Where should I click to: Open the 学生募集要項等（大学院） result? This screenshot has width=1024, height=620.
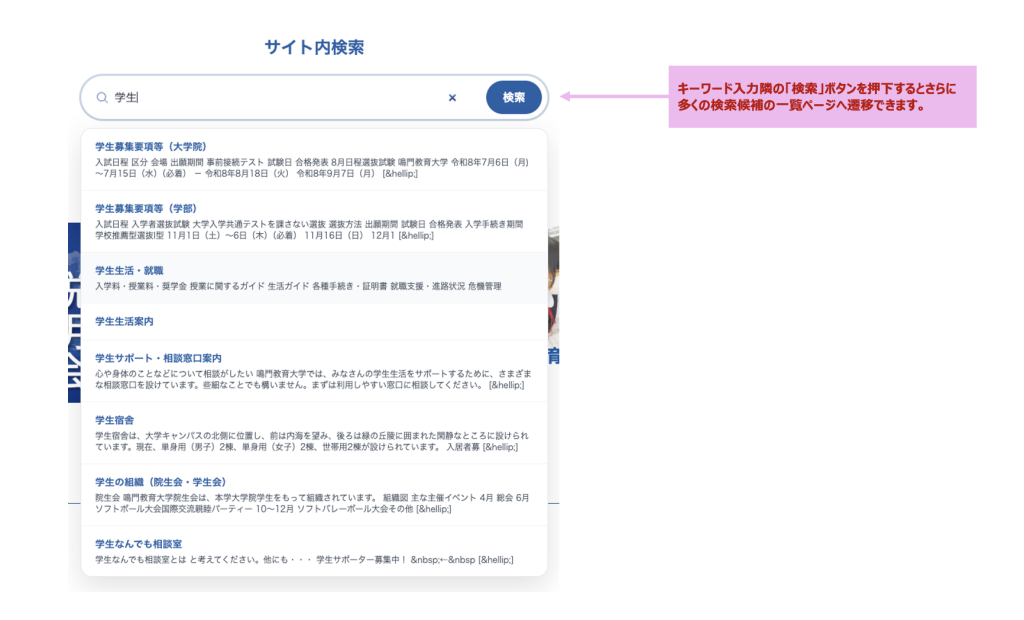151,147
